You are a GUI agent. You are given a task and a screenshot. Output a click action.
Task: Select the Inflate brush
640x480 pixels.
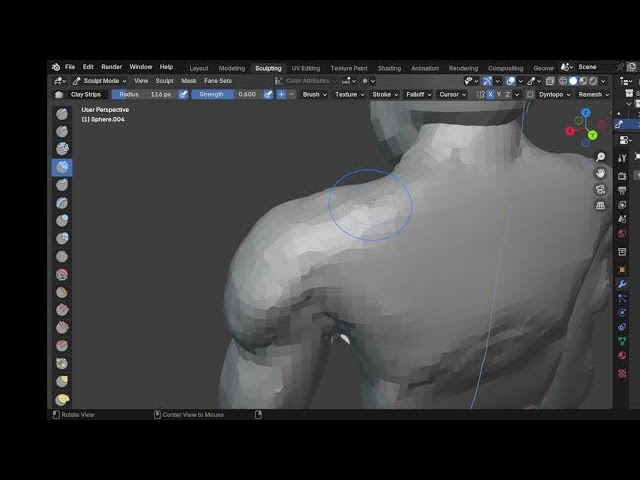click(62, 220)
